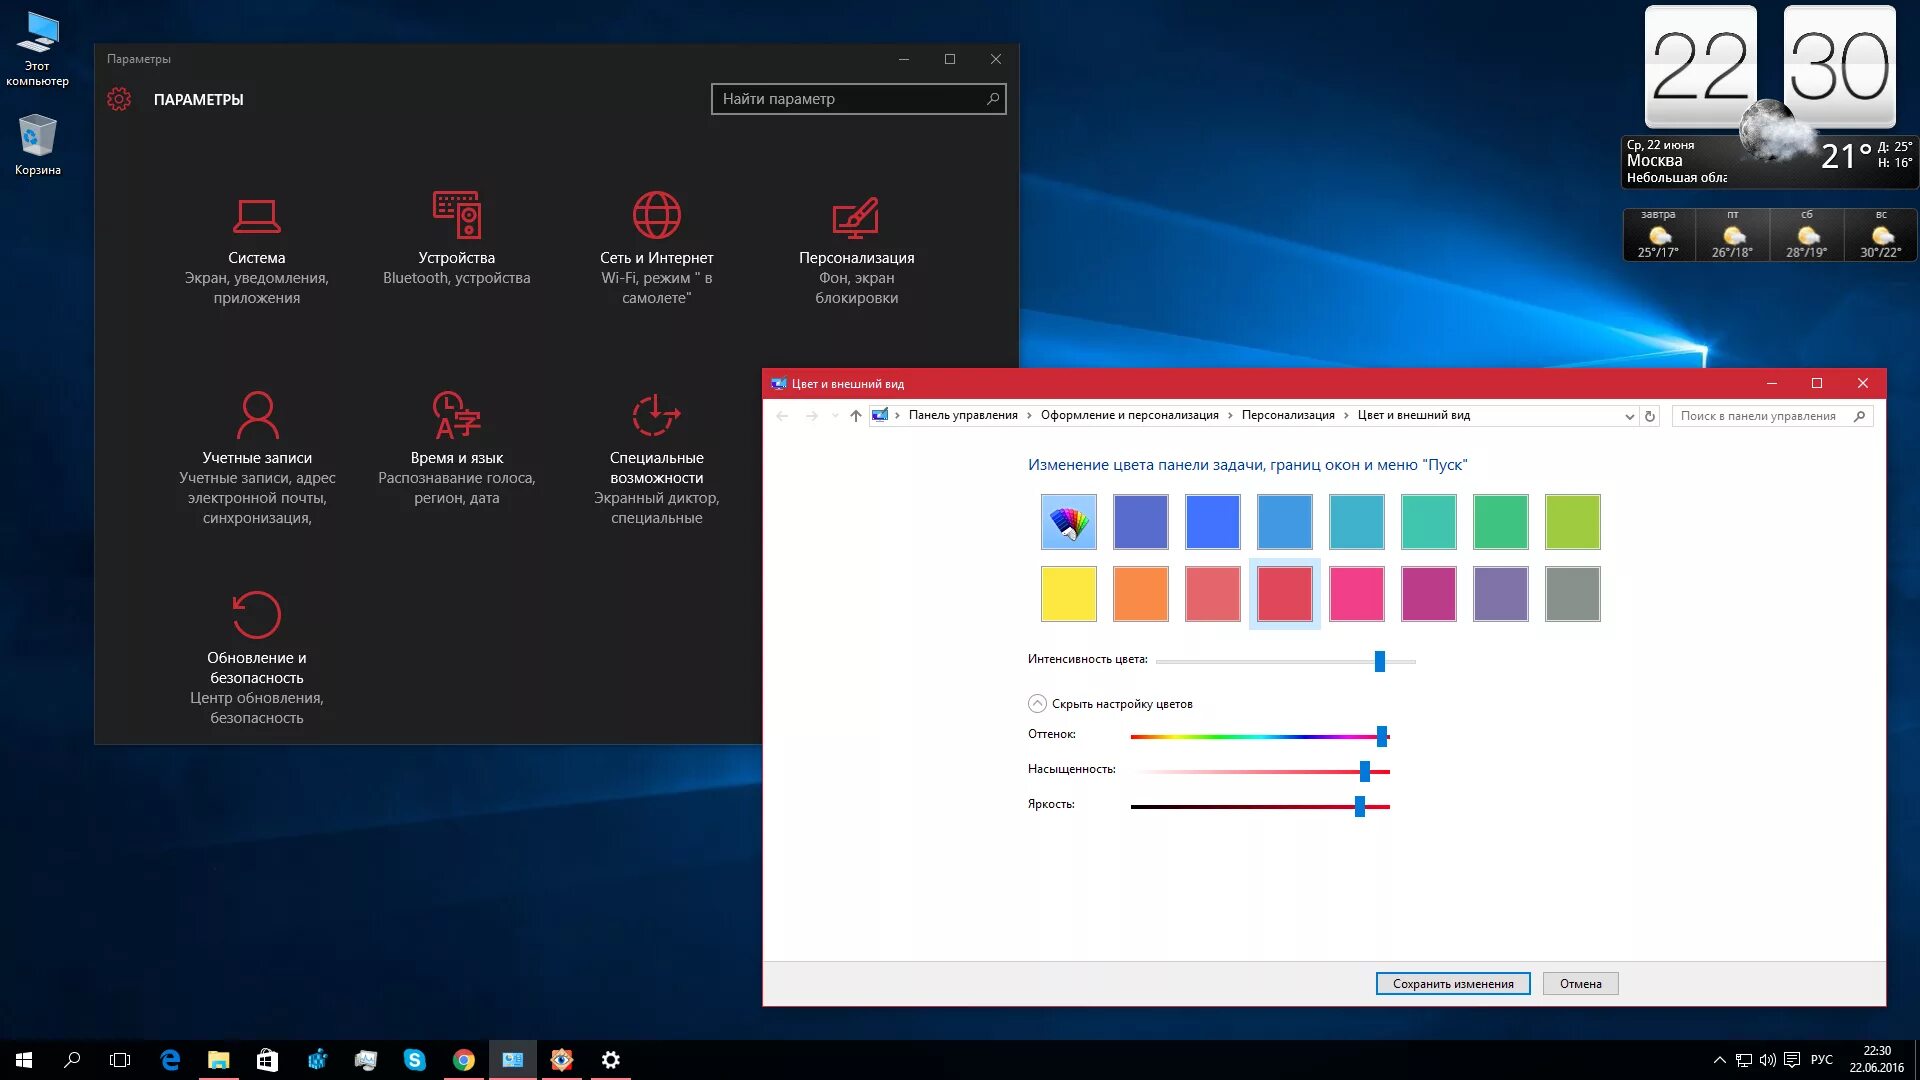
Task: Choose the yellow color swatch
Action: pos(1068,594)
